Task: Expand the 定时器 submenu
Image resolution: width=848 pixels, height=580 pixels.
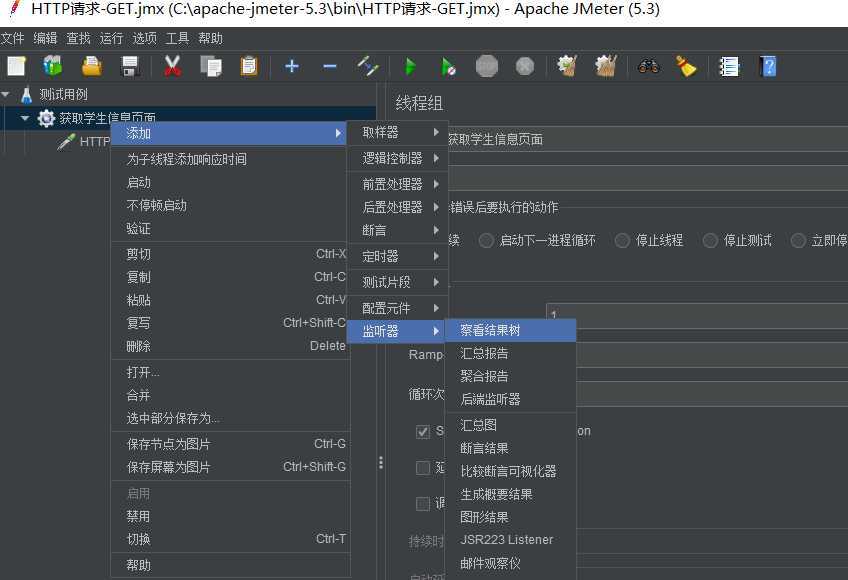Action: pyautogui.click(x=398, y=256)
